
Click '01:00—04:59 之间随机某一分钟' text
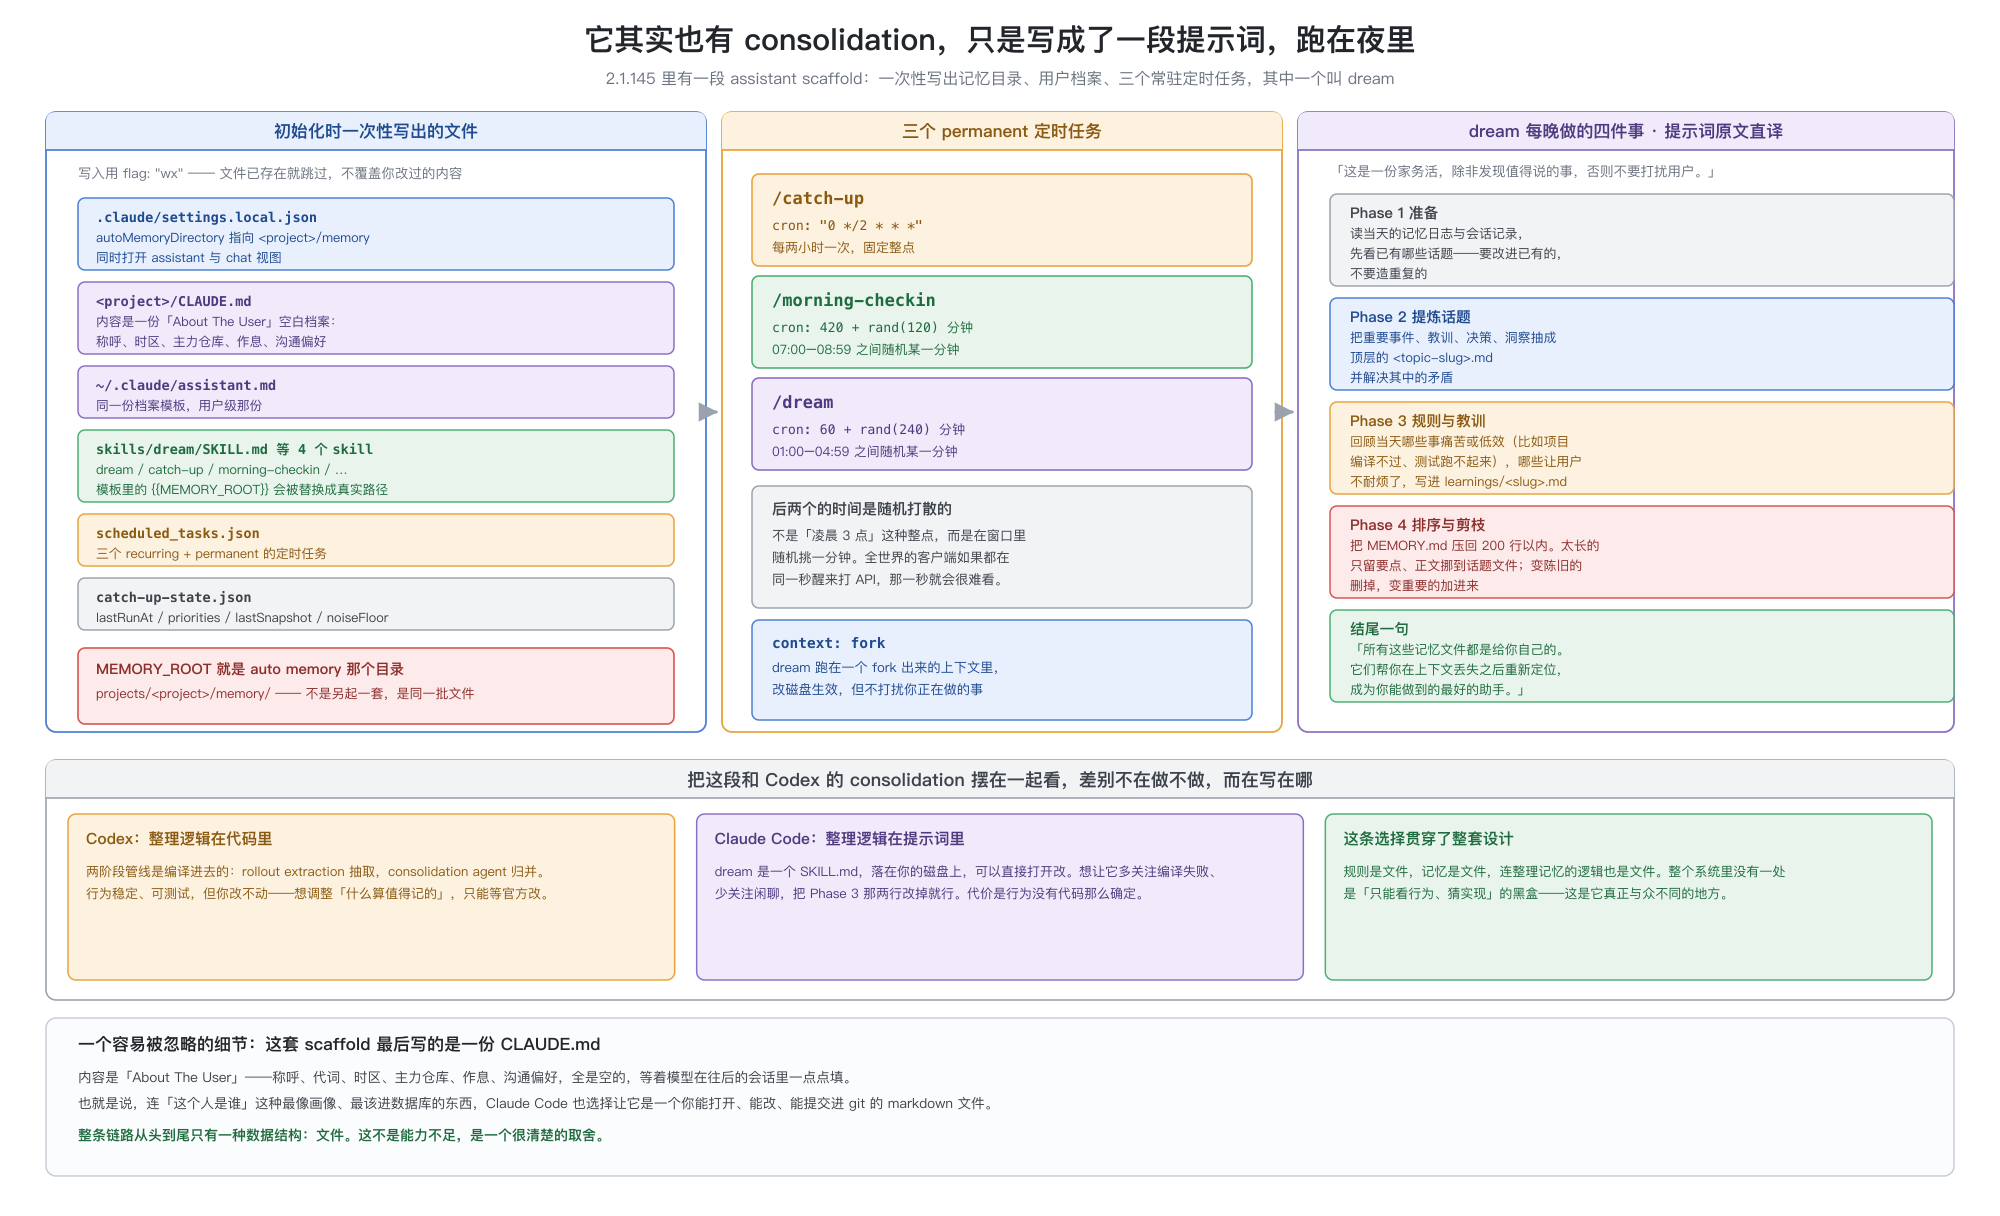pos(865,452)
